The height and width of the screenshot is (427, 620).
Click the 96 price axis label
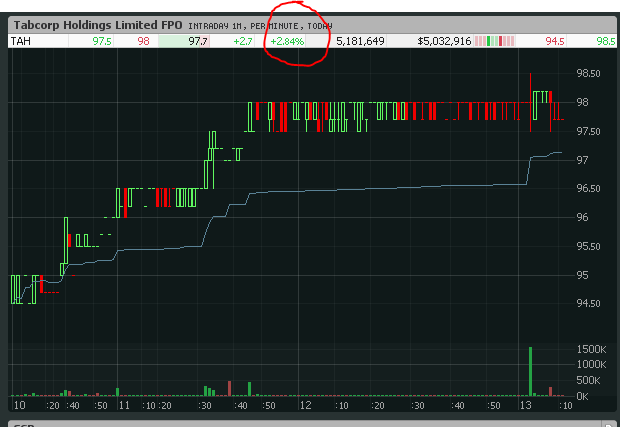(582, 217)
